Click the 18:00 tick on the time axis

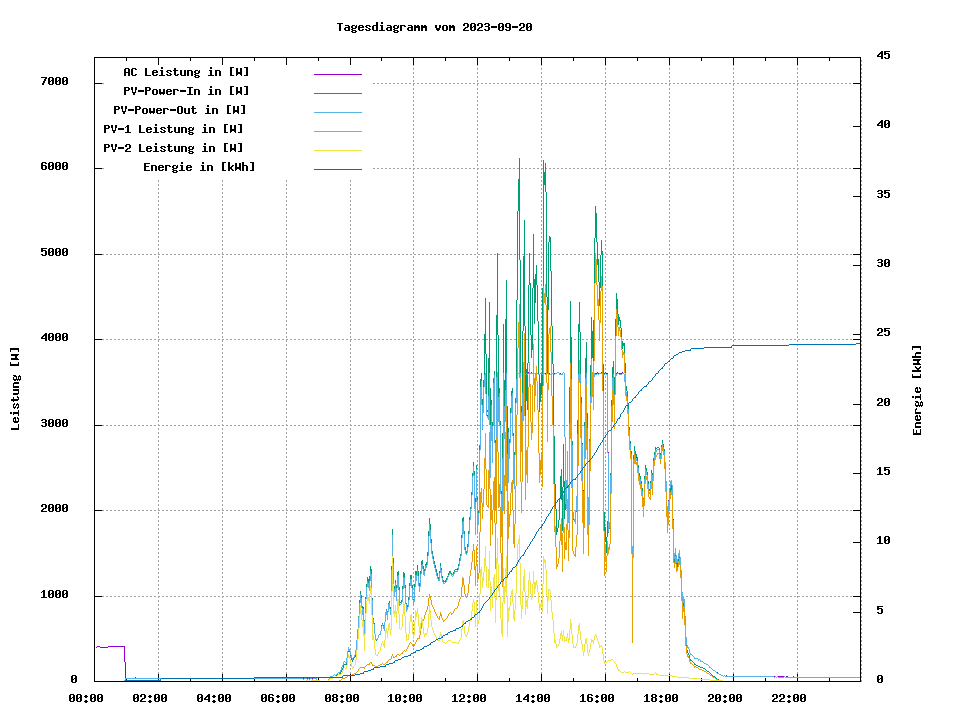pyautogui.click(x=660, y=698)
